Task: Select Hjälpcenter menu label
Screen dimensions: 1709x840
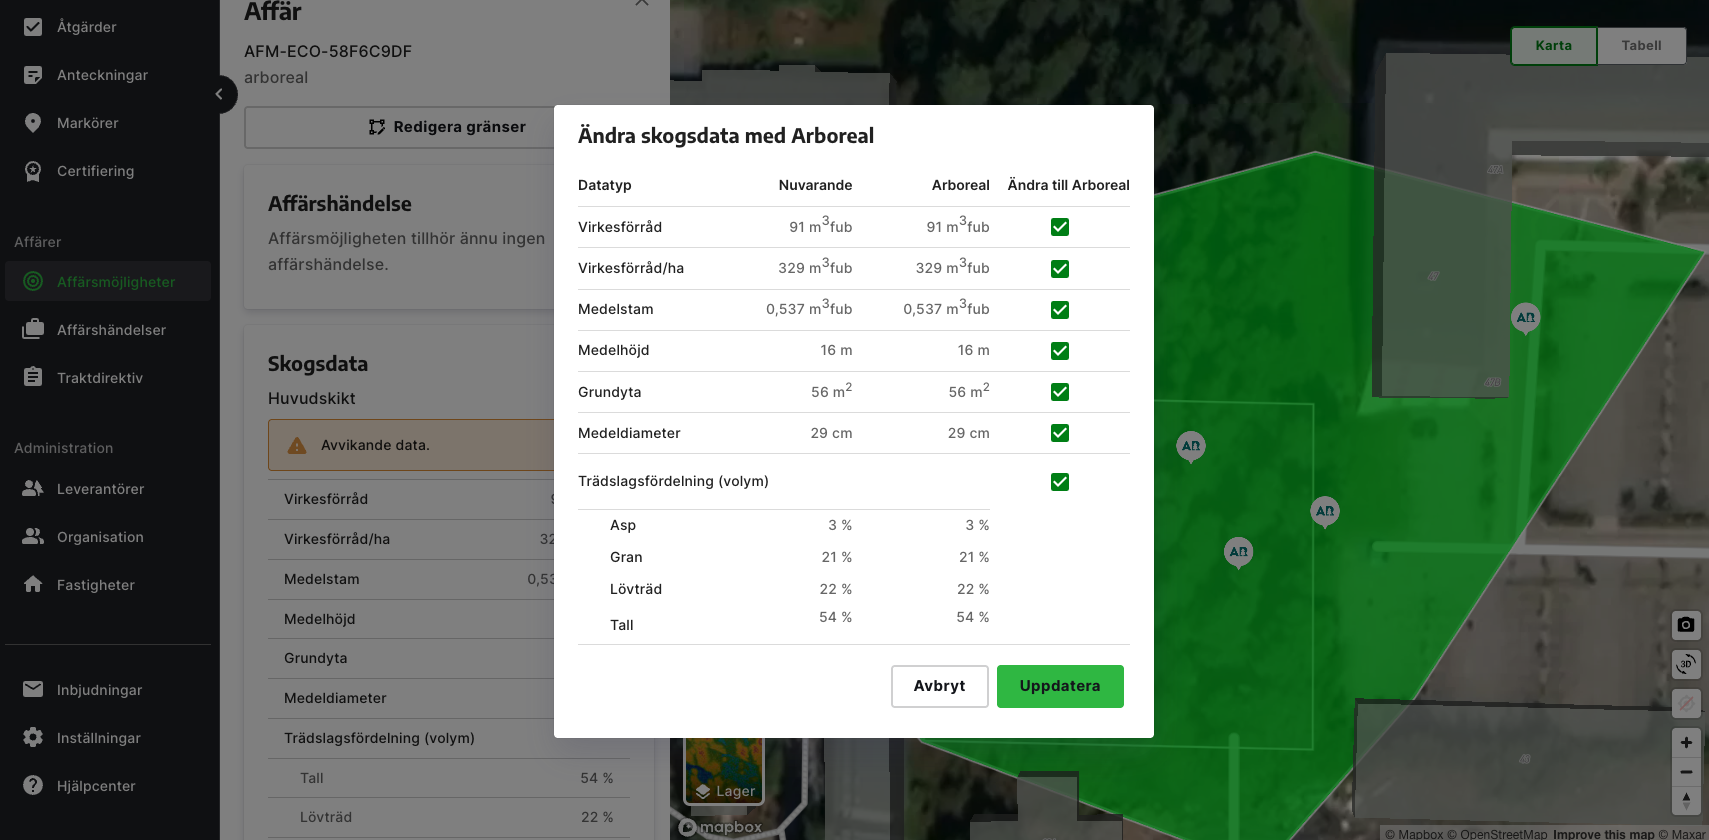Action: (96, 786)
